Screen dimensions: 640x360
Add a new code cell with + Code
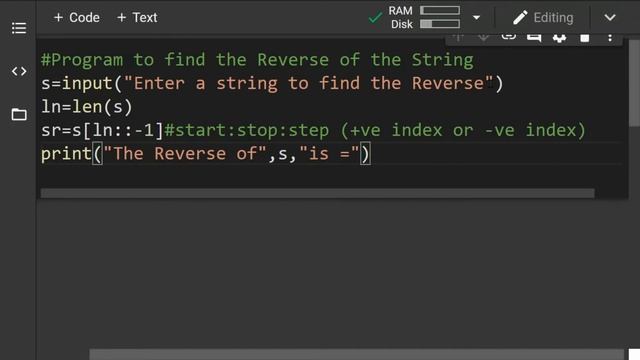pyautogui.click(x=77, y=18)
